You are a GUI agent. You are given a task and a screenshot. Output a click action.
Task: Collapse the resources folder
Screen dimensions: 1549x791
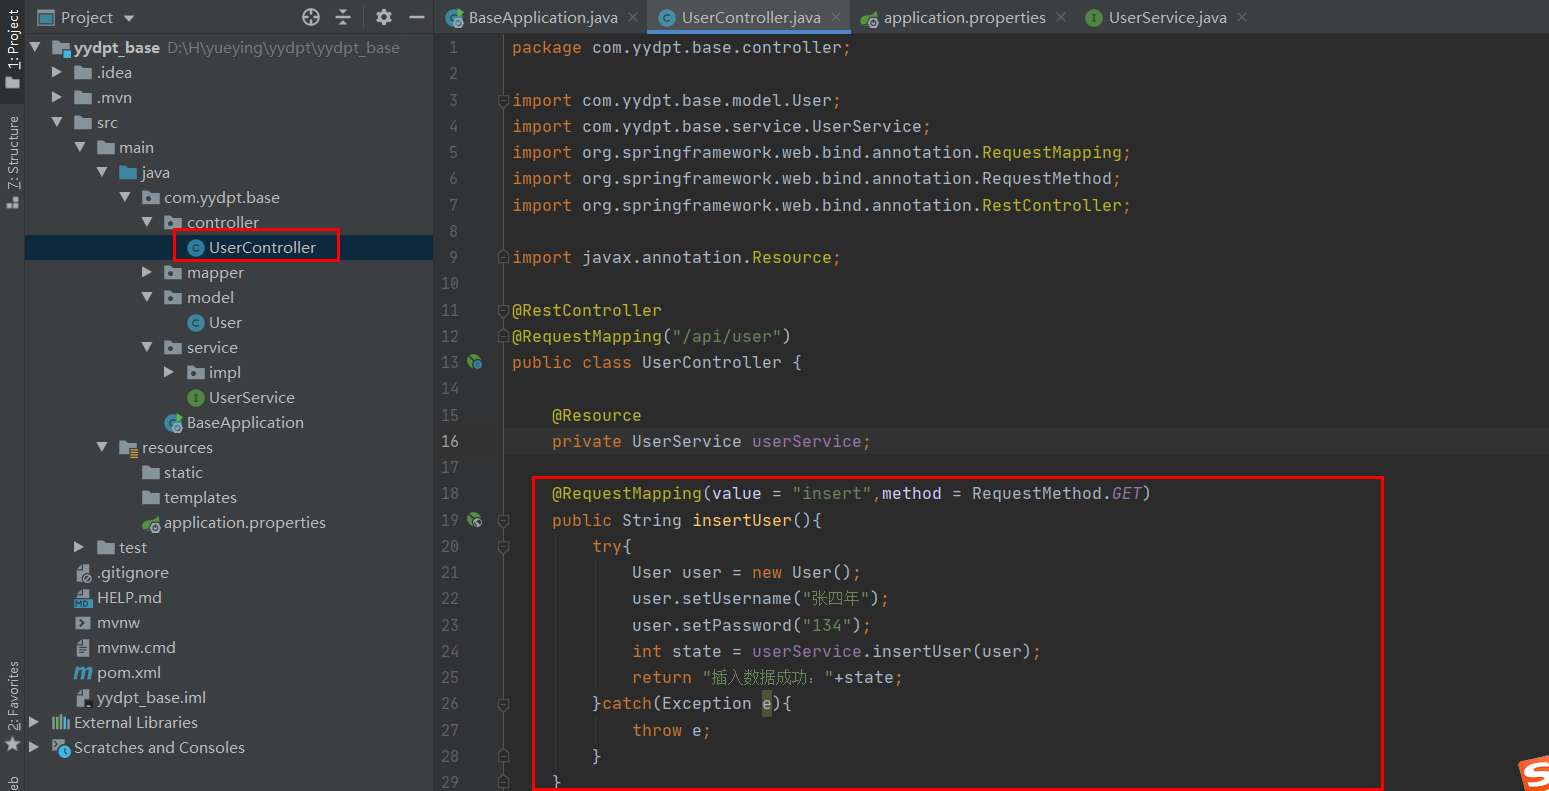pyautogui.click(x=102, y=447)
